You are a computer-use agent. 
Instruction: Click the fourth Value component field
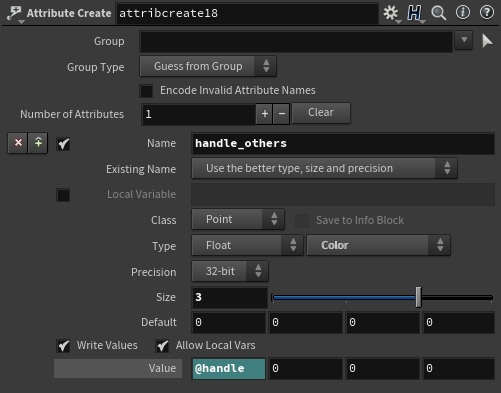[459, 369]
